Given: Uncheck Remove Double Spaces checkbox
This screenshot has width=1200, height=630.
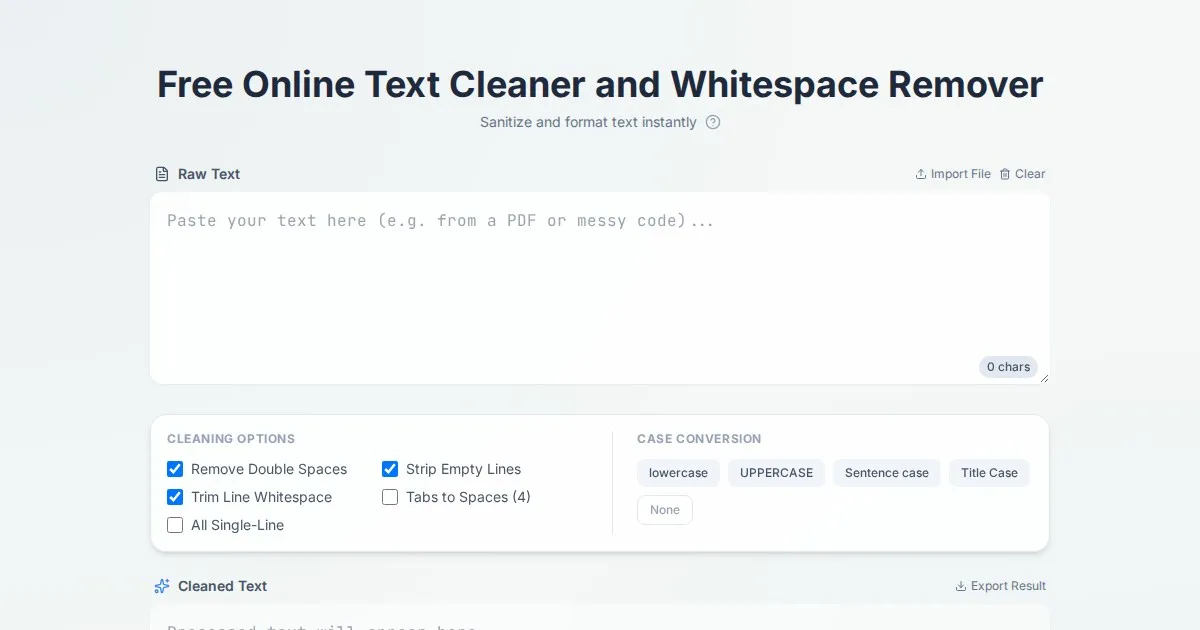Looking at the screenshot, I should point(175,469).
